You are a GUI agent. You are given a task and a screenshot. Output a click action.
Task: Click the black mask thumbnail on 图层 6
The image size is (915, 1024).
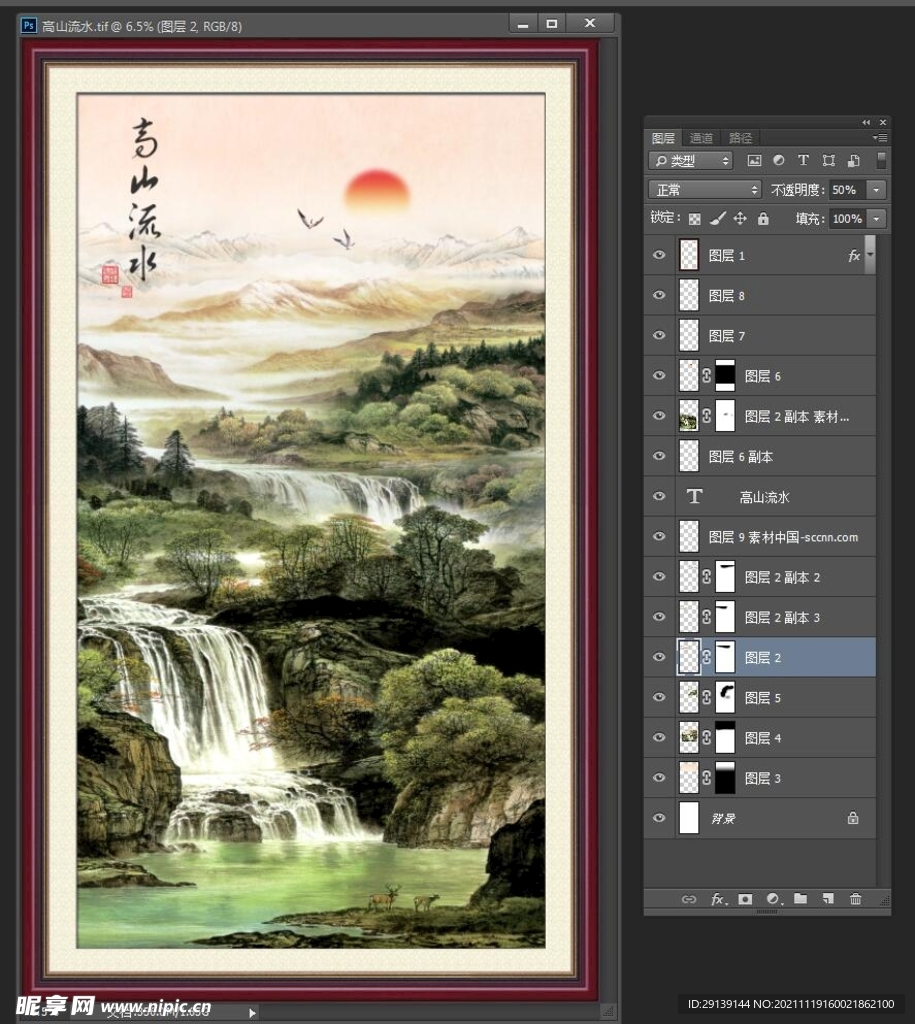click(x=723, y=375)
